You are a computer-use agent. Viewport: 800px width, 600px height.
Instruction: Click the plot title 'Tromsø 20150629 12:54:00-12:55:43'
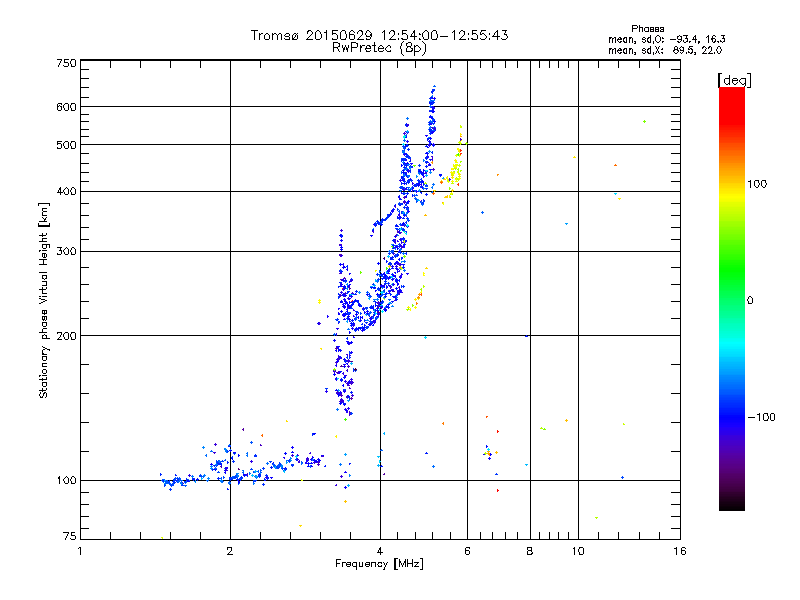coord(379,35)
